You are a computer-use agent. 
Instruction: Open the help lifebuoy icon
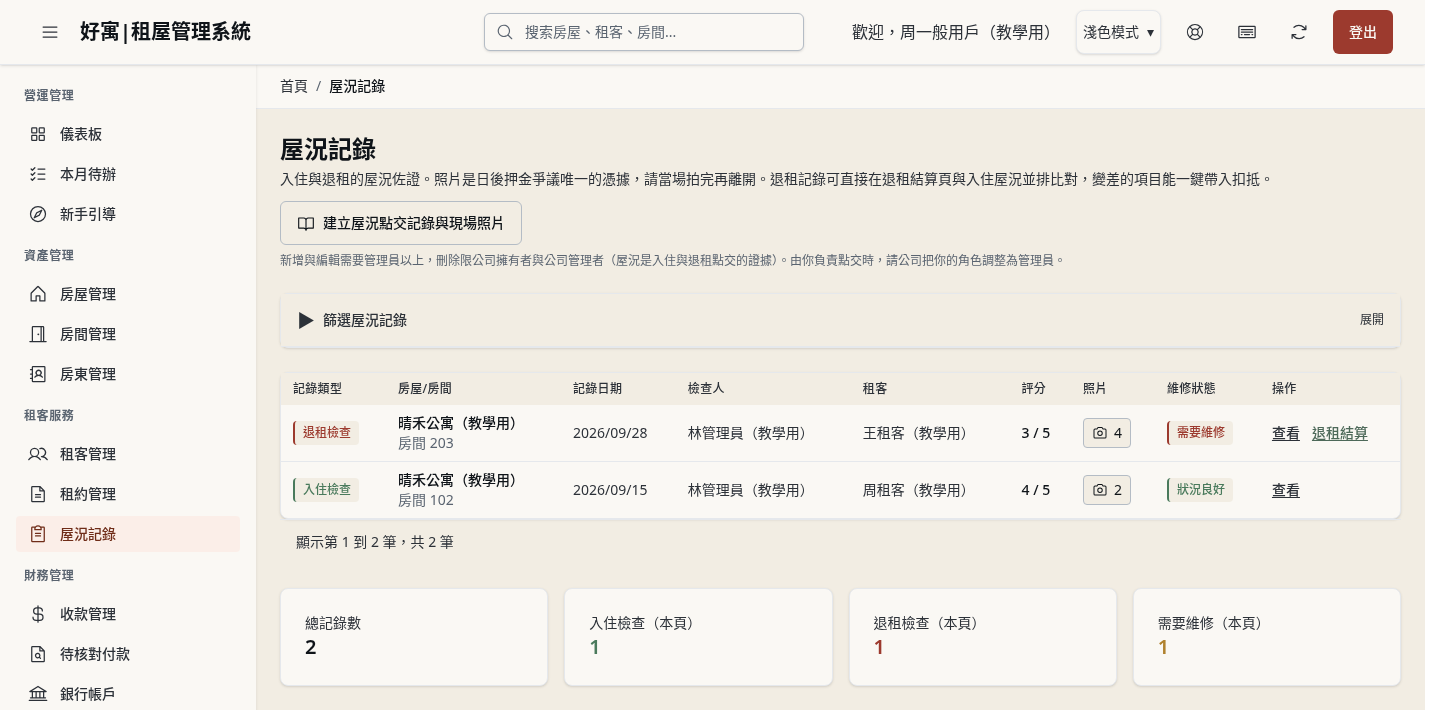coord(1195,32)
